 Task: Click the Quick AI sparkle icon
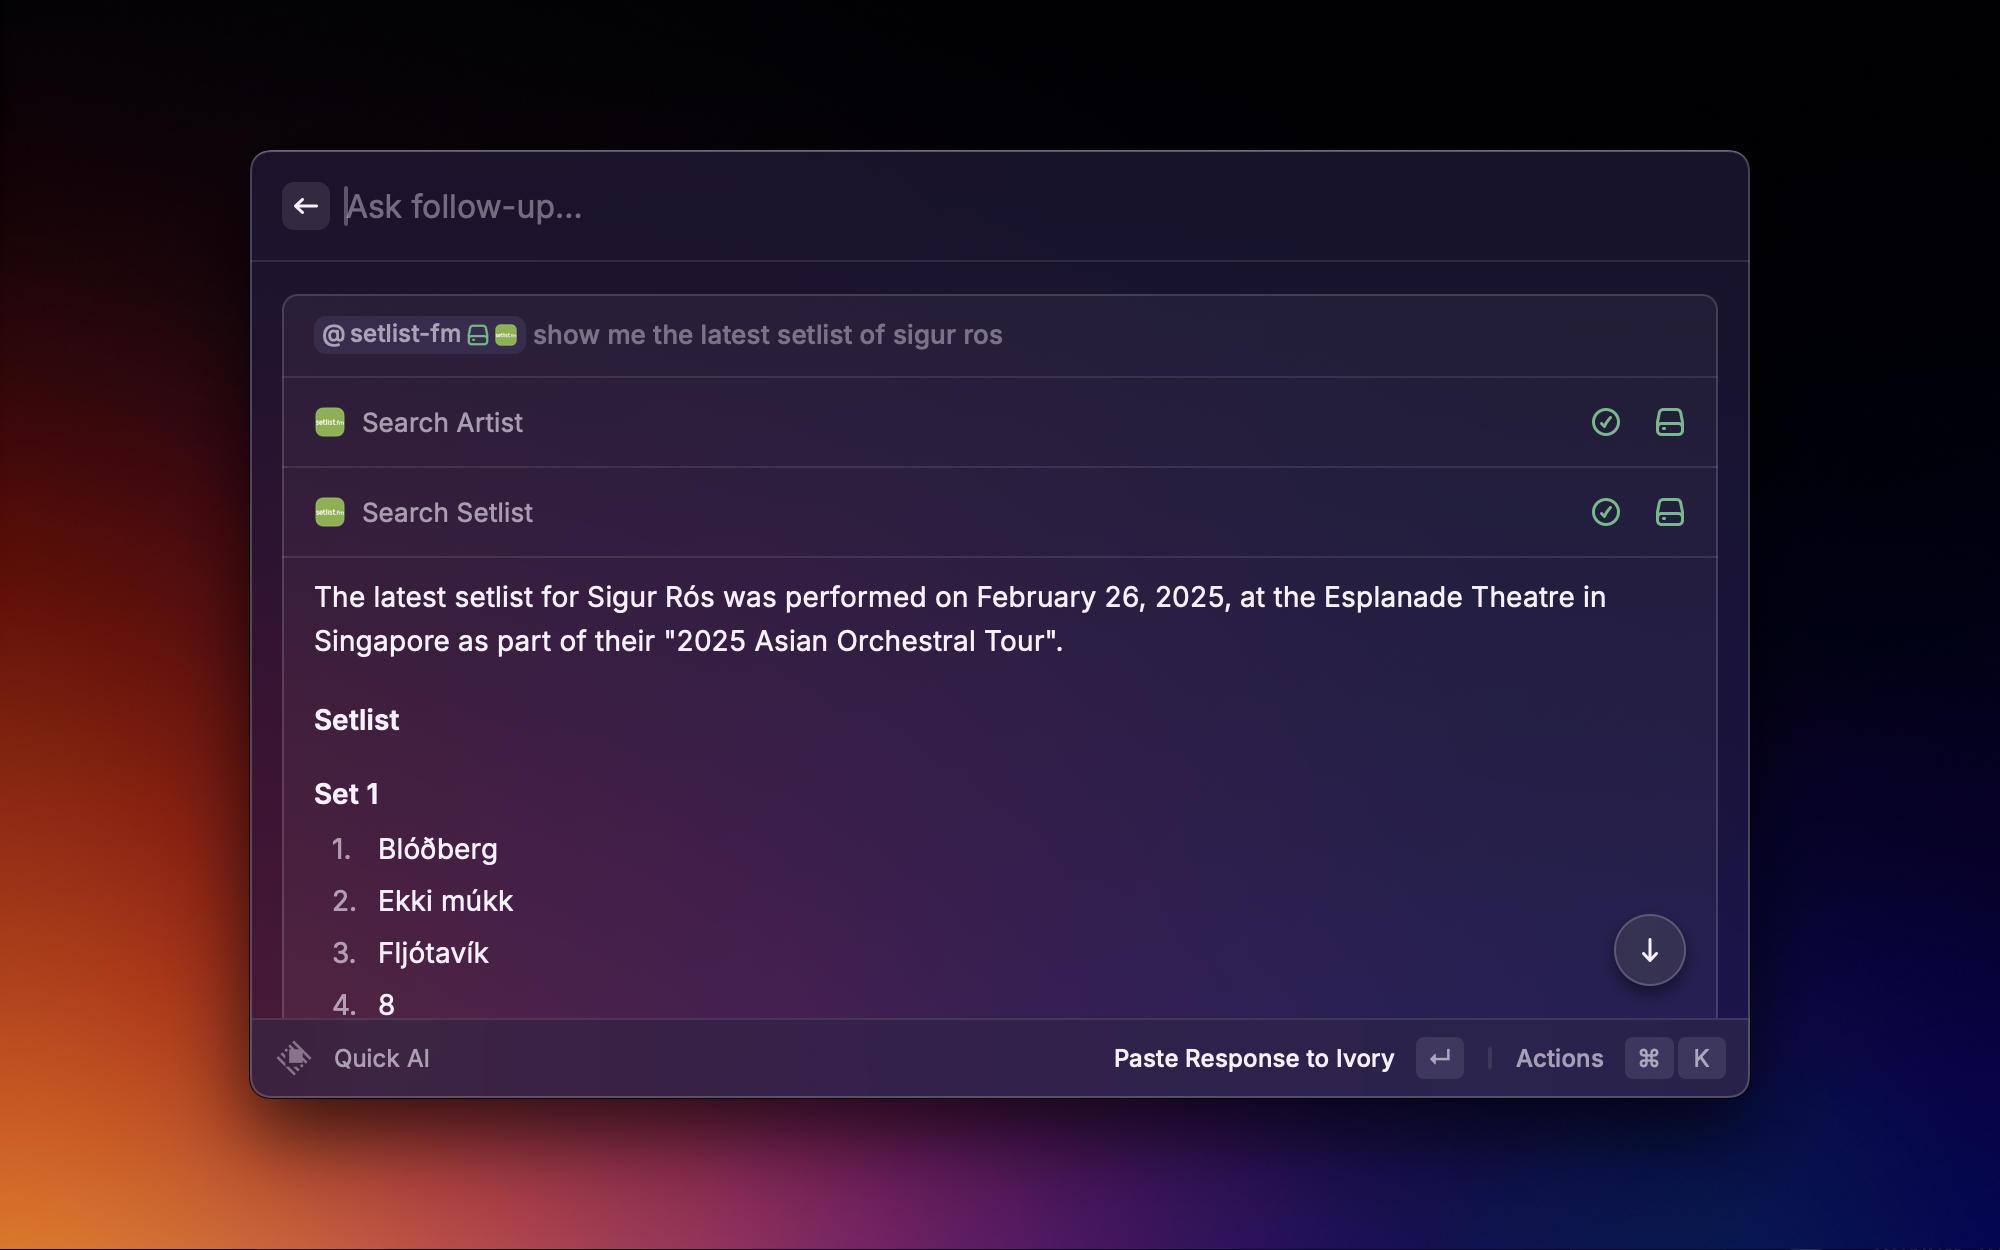coord(294,1058)
